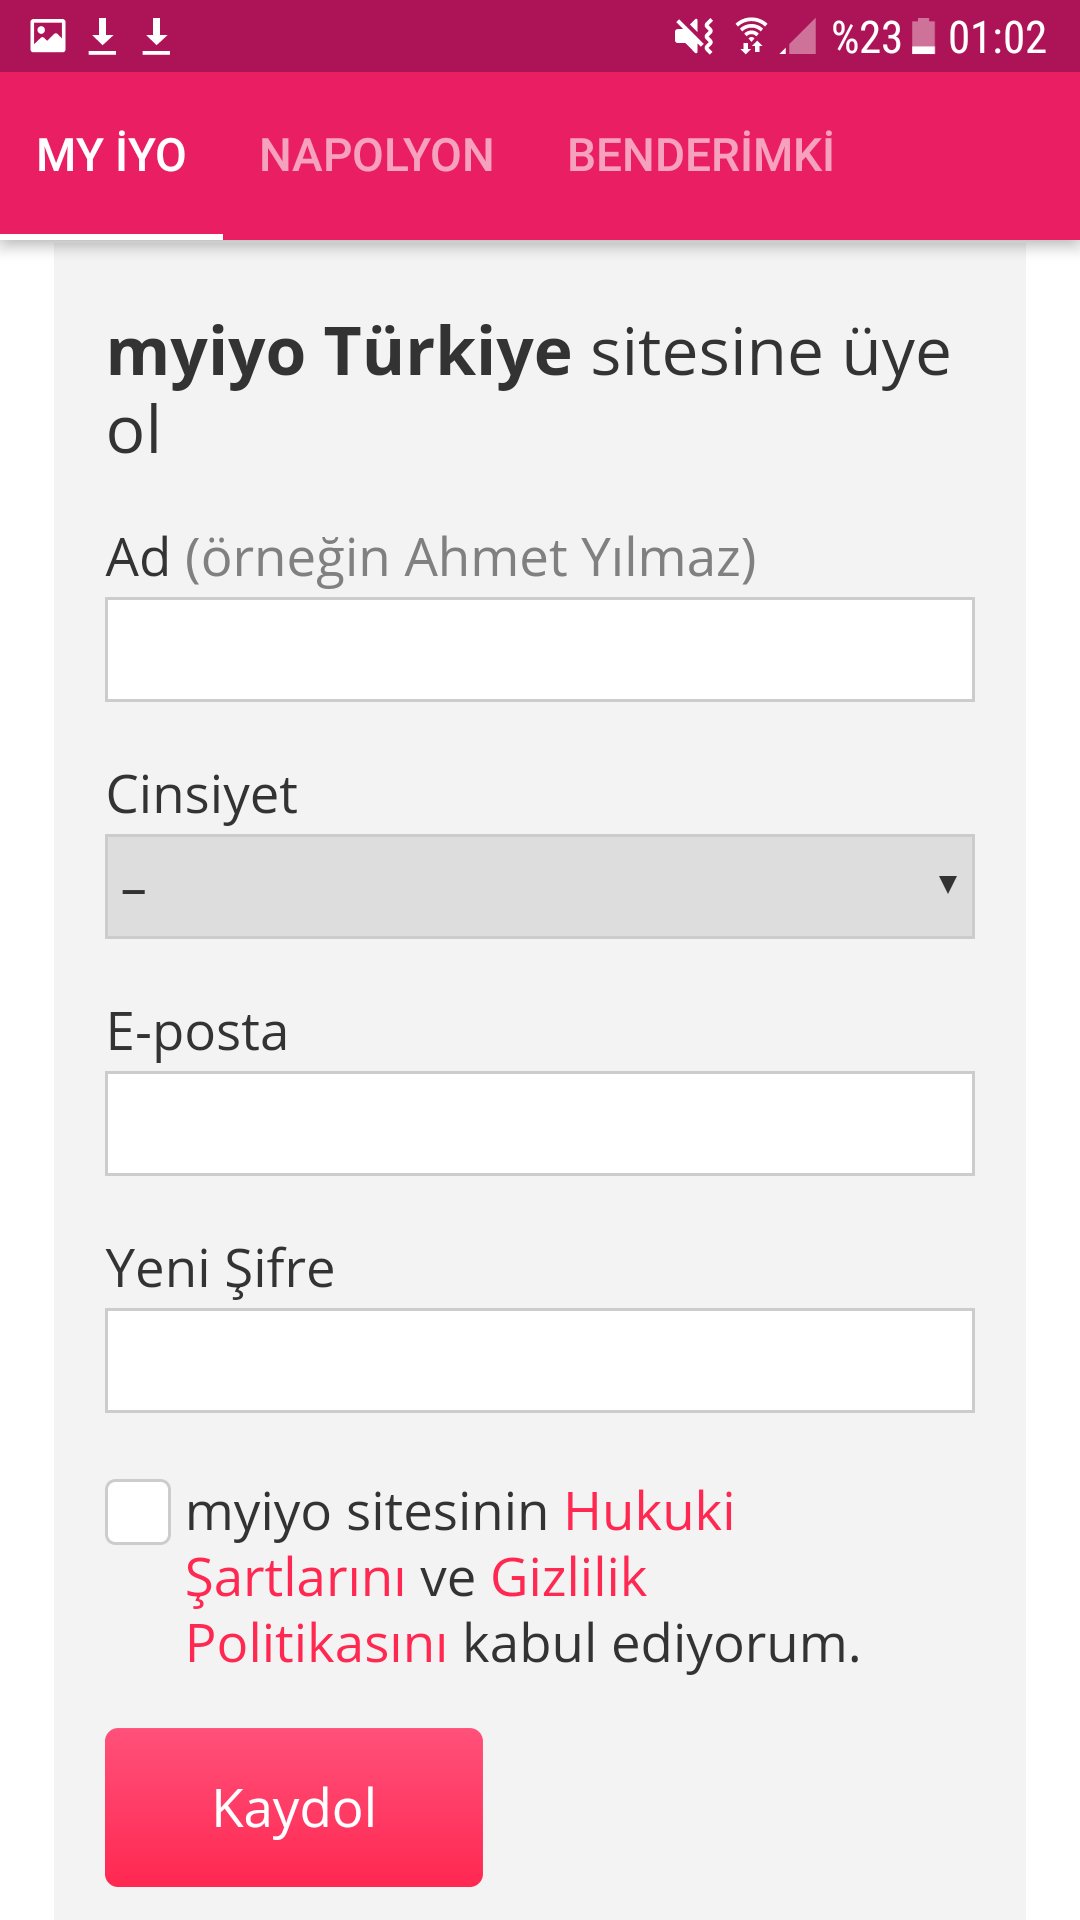The image size is (1080, 1920).
Task: Tap the gallery image notification icon
Action: [48, 37]
